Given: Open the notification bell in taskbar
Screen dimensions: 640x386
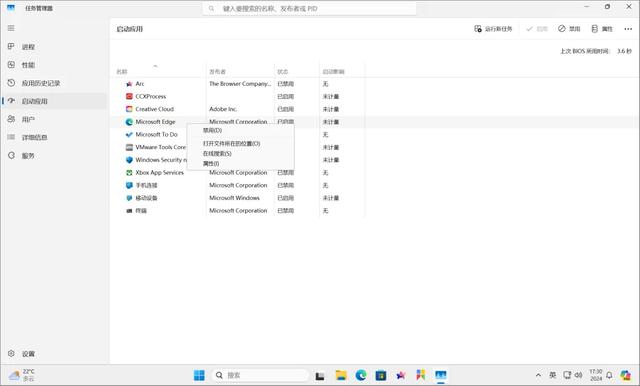Looking at the screenshot, I should (x=609, y=375).
